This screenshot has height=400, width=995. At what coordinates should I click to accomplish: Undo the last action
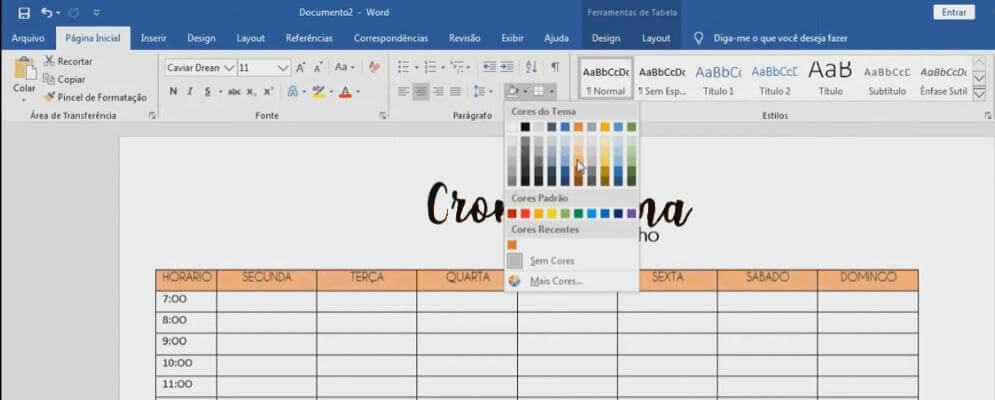(x=47, y=13)
